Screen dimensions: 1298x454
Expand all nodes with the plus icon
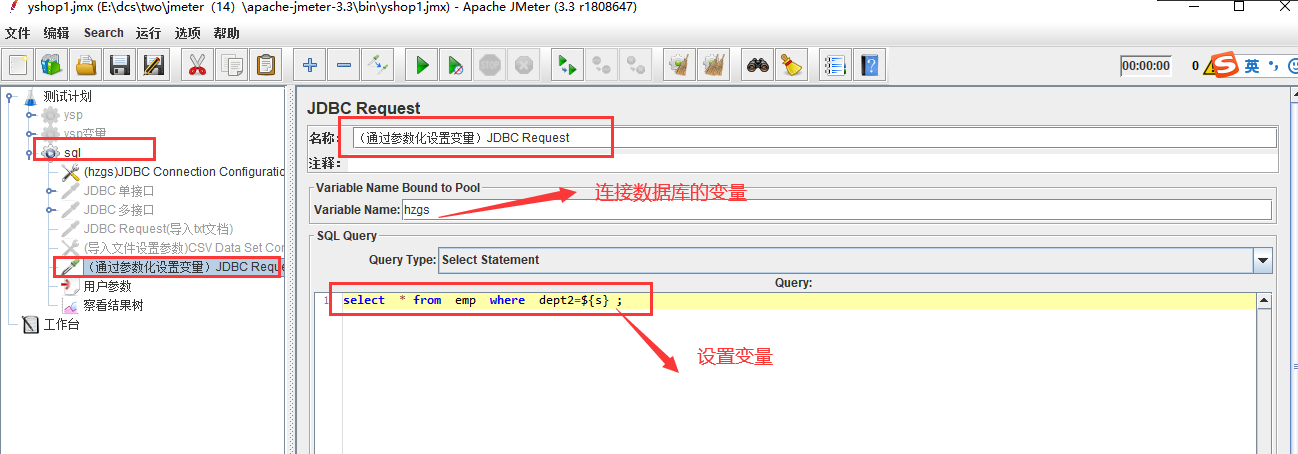[310, 66]
